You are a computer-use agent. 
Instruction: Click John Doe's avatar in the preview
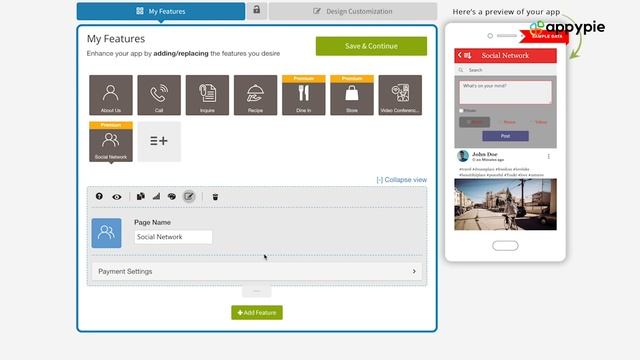tap(463, 156)
